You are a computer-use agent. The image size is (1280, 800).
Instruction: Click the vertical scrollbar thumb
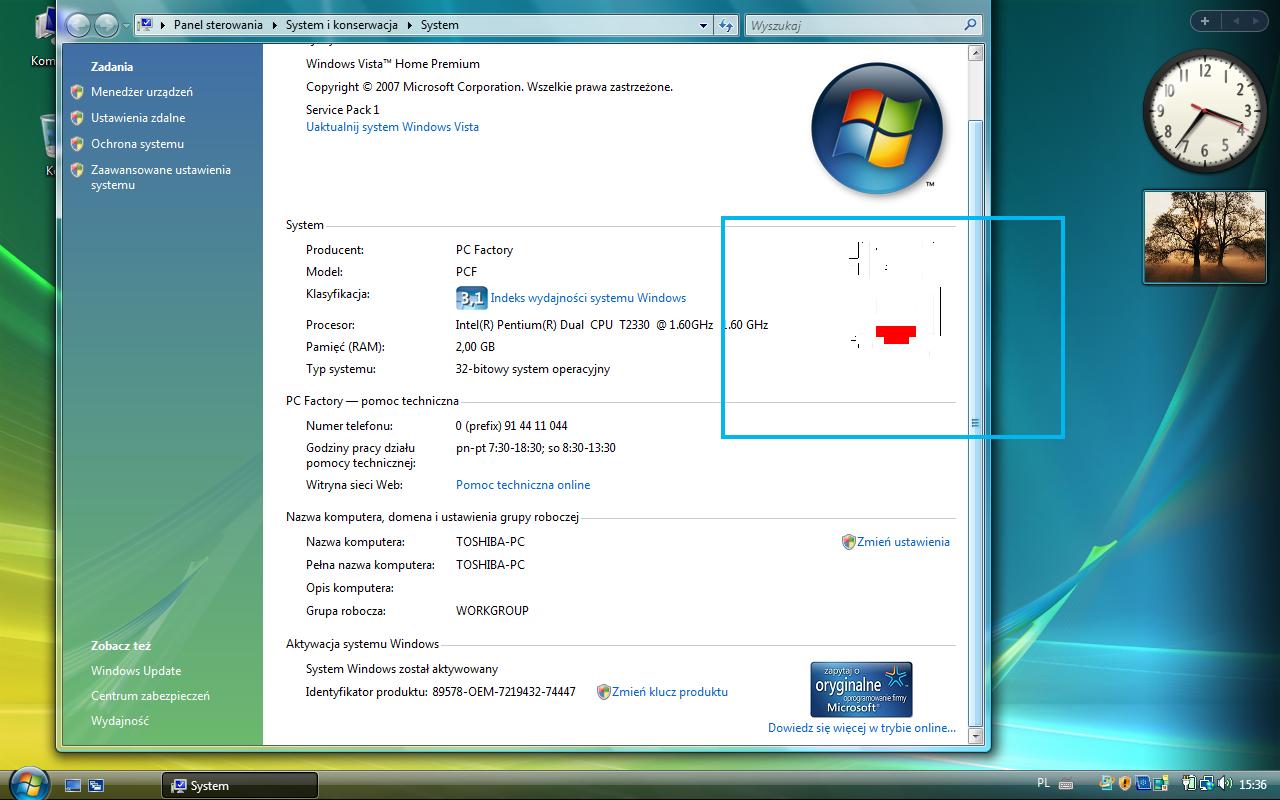click(x=976, y=423)
